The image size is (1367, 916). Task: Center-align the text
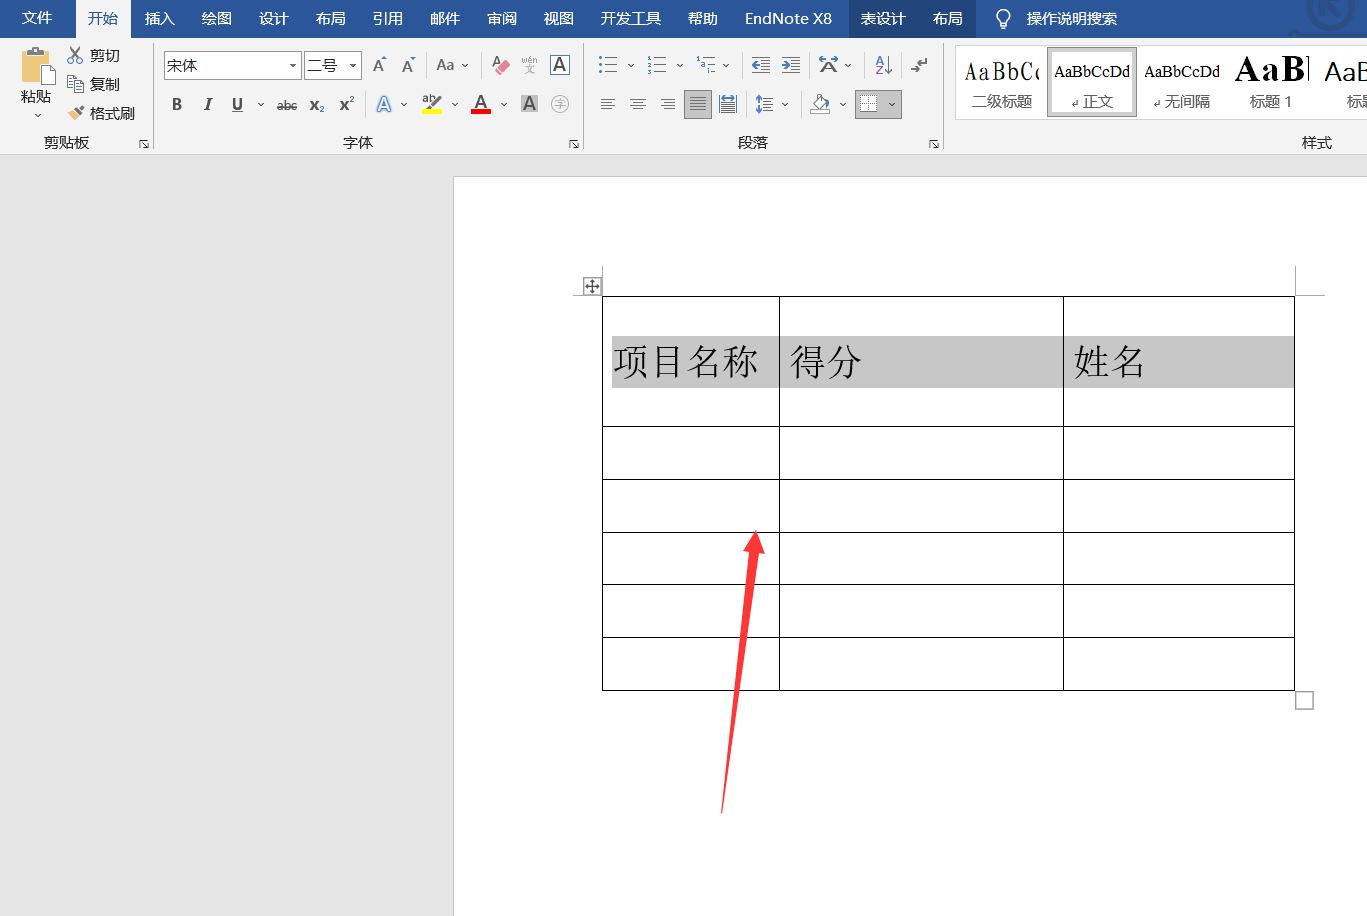pyautogui.click(x=638, y=104)
